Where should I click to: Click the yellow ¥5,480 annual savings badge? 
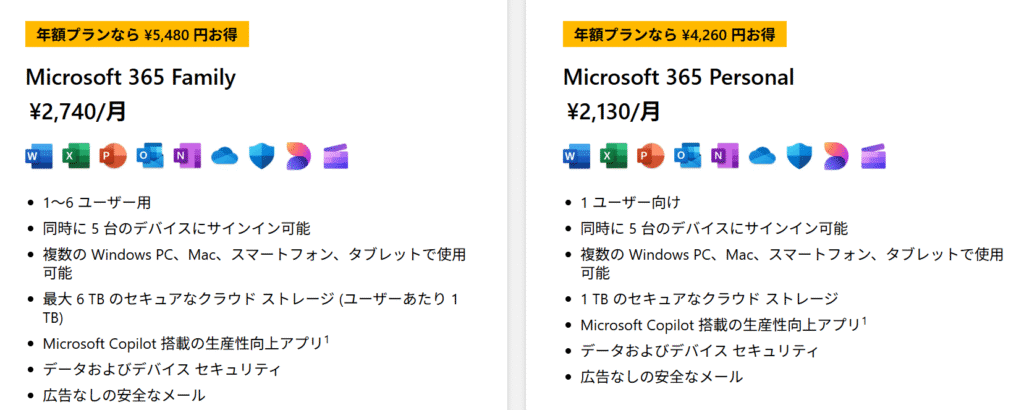[137, 35]
